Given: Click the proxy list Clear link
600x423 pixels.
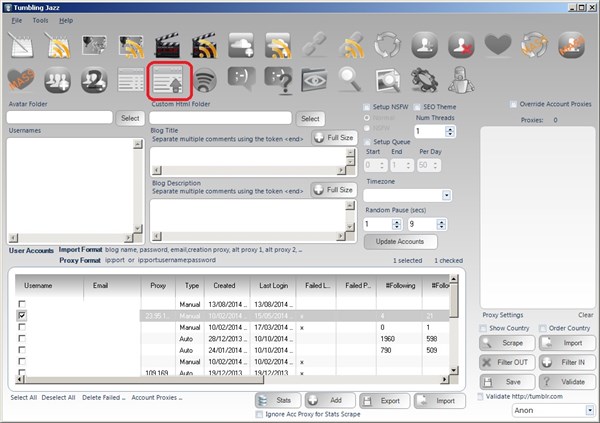Looking at the screenshot, I should pyautogui.click(x=585, y=315).
